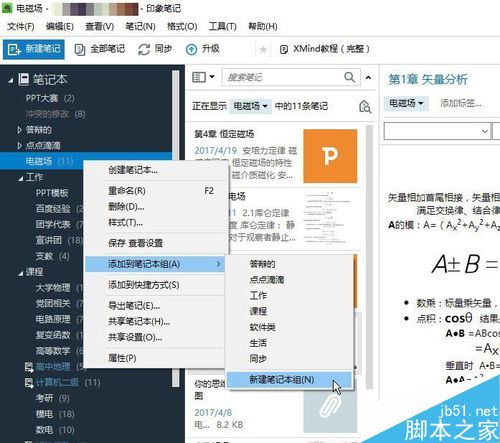Click the note list vertical scrollbar
This screenshot has width=500, height=443.
369,257
